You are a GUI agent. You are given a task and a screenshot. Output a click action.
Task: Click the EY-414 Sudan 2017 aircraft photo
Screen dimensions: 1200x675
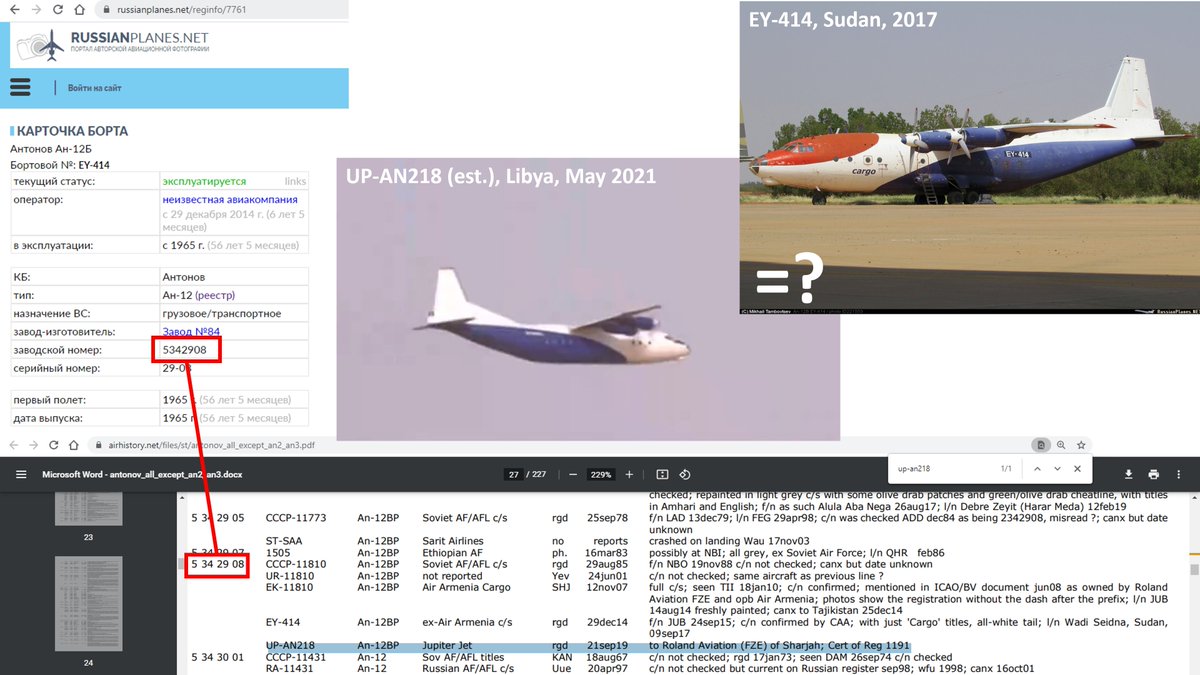969,158
